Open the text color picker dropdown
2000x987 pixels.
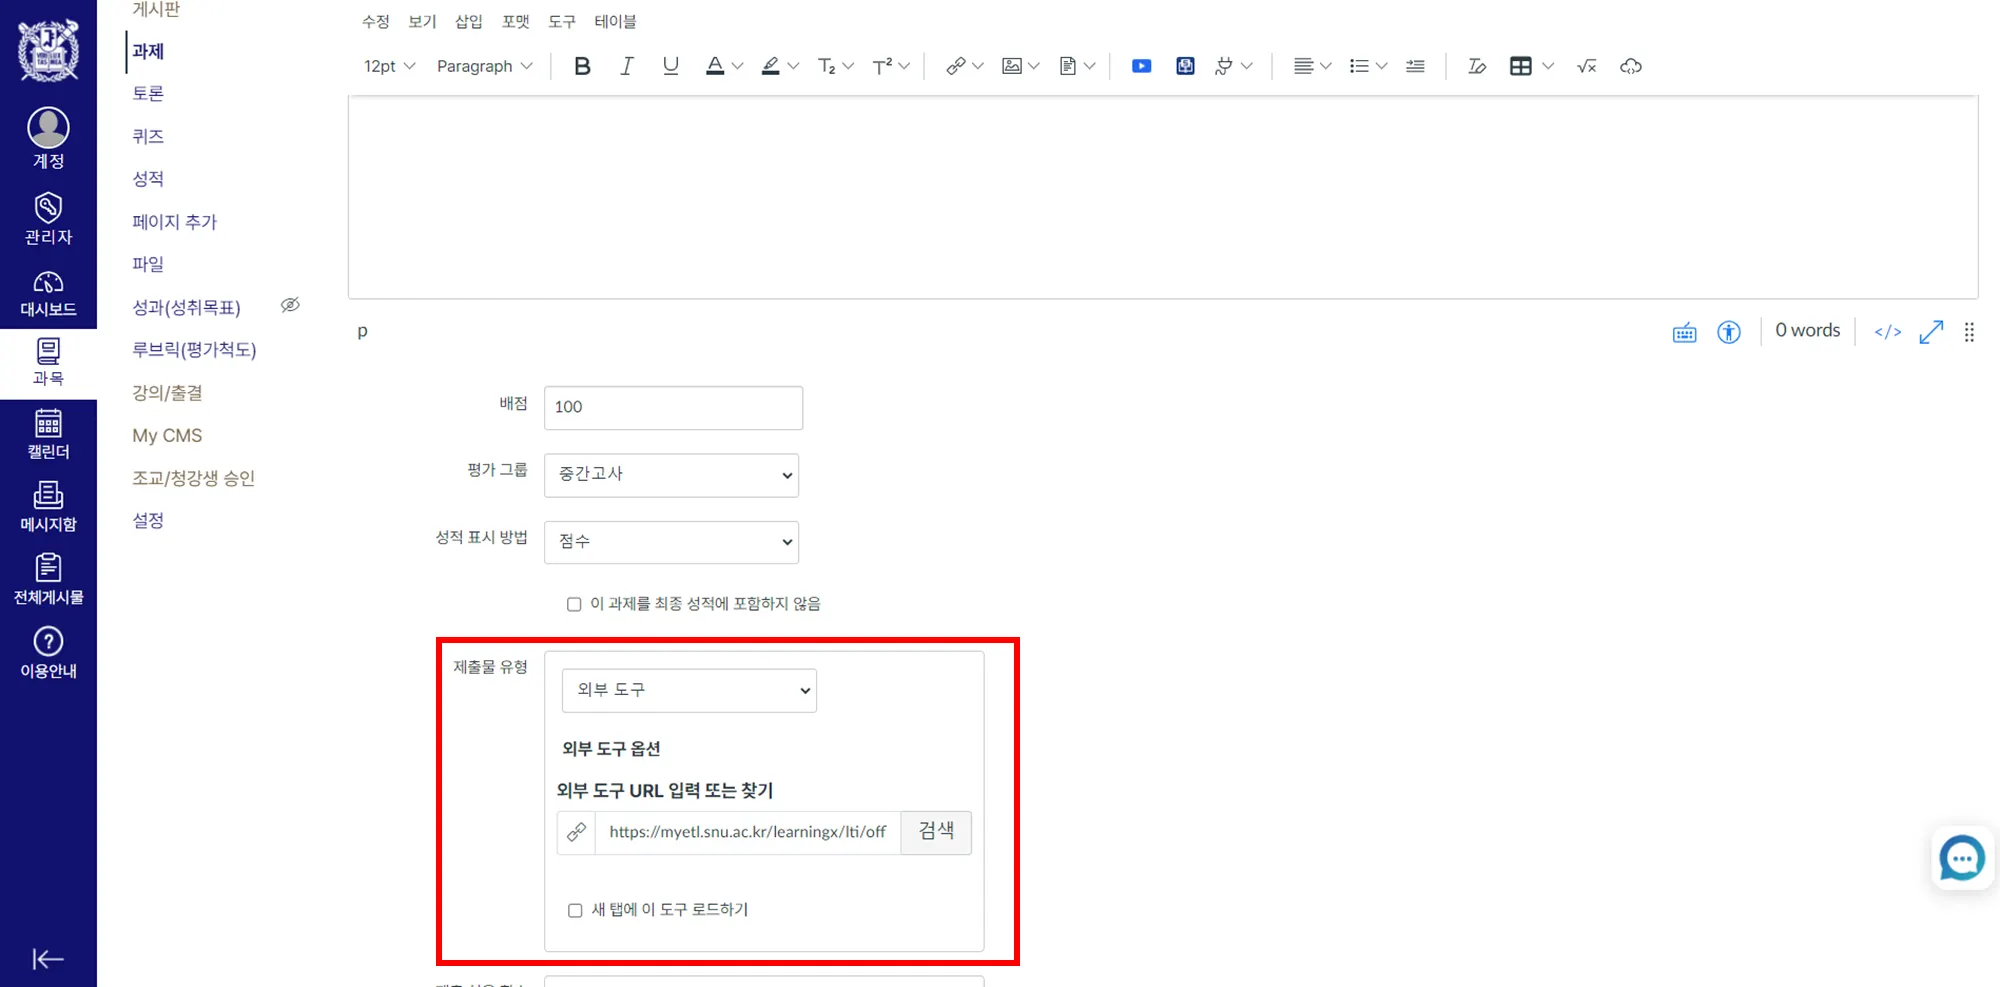(x=738, y=66)
